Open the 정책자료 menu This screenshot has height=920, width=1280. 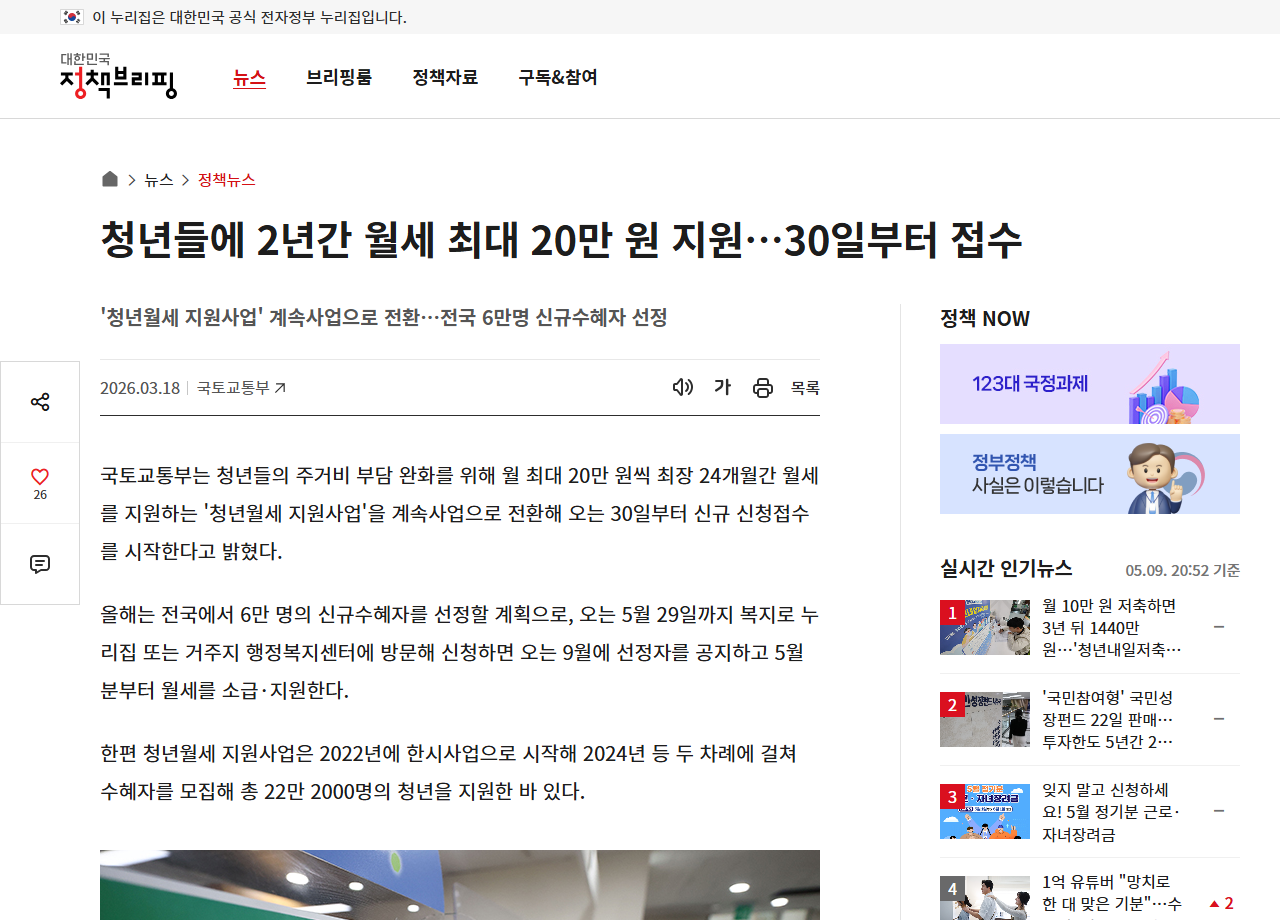pyautogui.click(x=445, y=77)
